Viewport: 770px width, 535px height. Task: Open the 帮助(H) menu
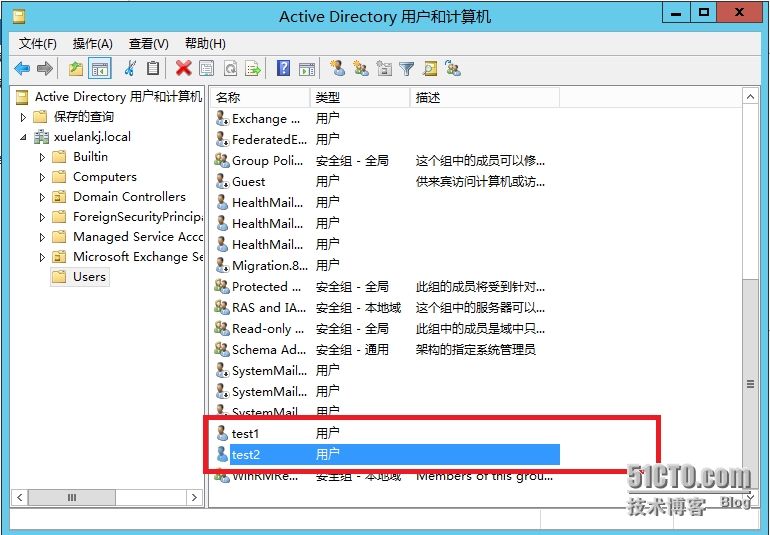205,44
